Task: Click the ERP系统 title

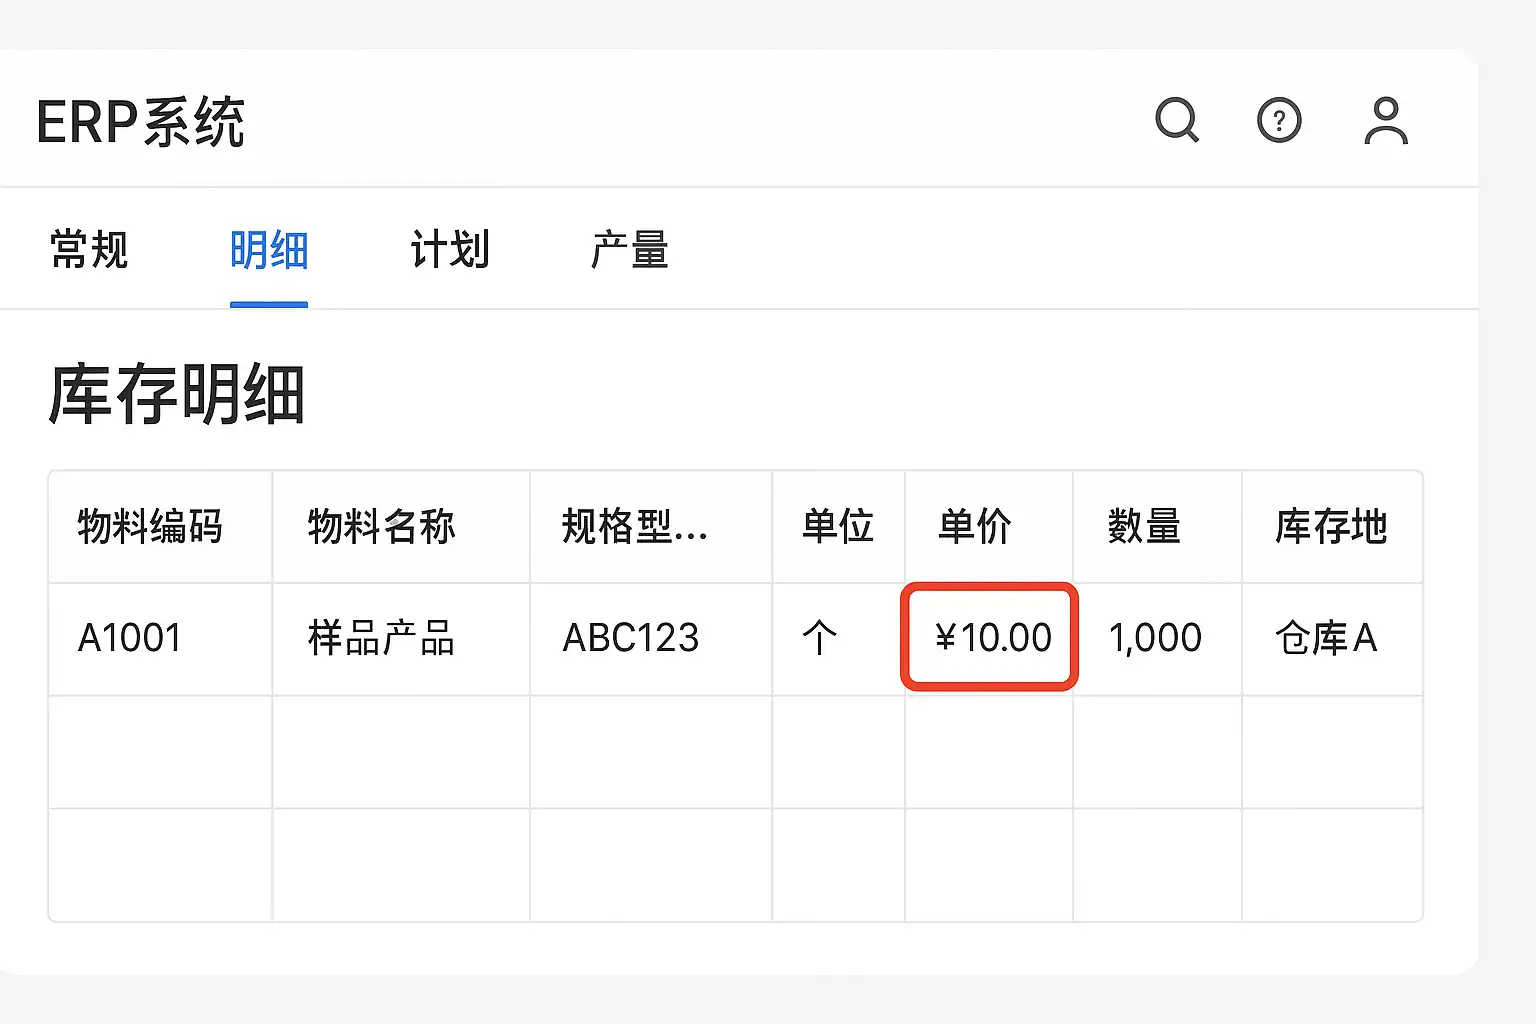Action: [141, 123]
